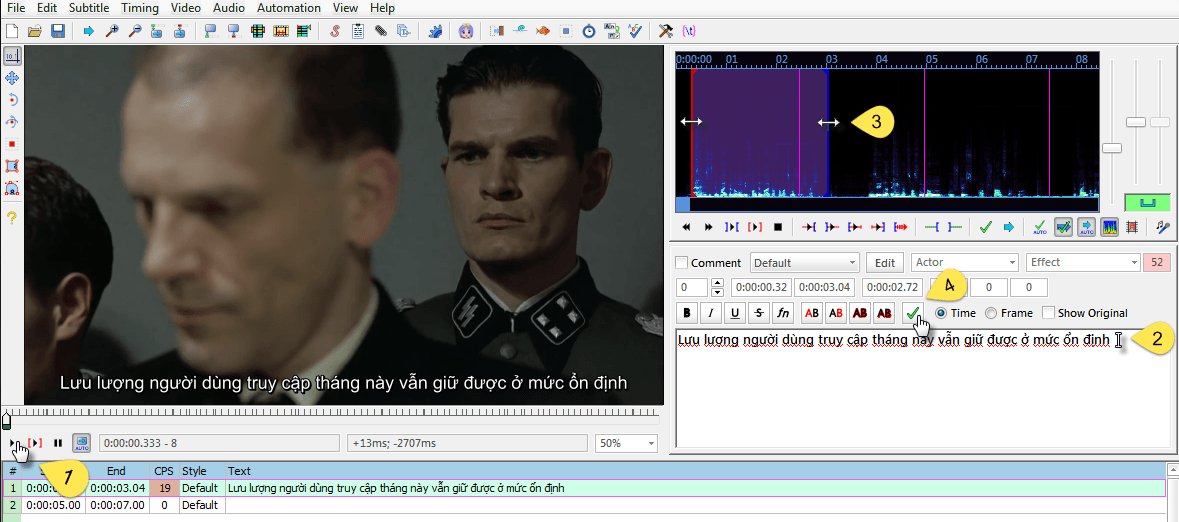Open the Timing menu

pos(139,8)
